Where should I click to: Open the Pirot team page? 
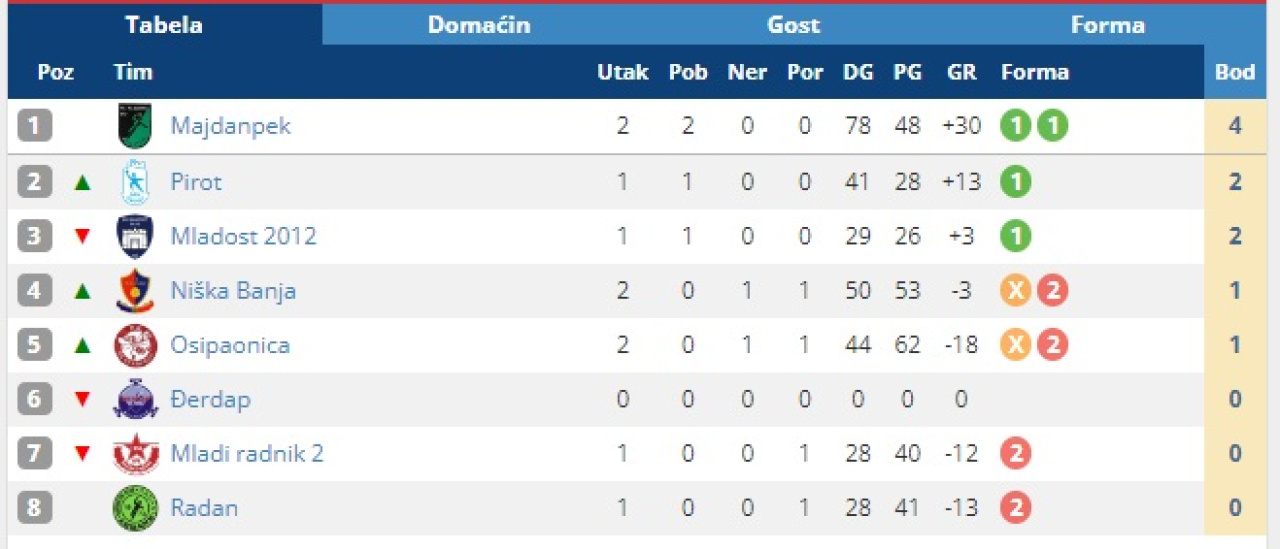click(196, 182)
